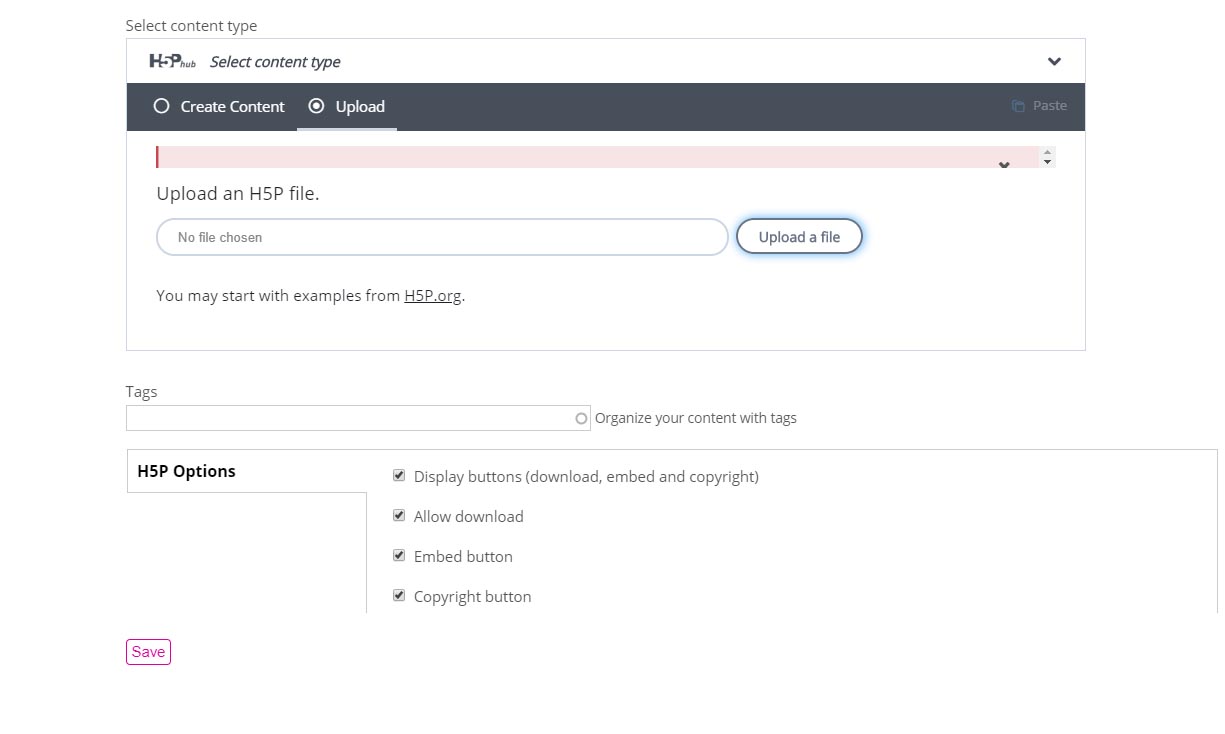Click the chevron on the error banner
This screenshot has width=1225, height=734.
point(1004,165)
